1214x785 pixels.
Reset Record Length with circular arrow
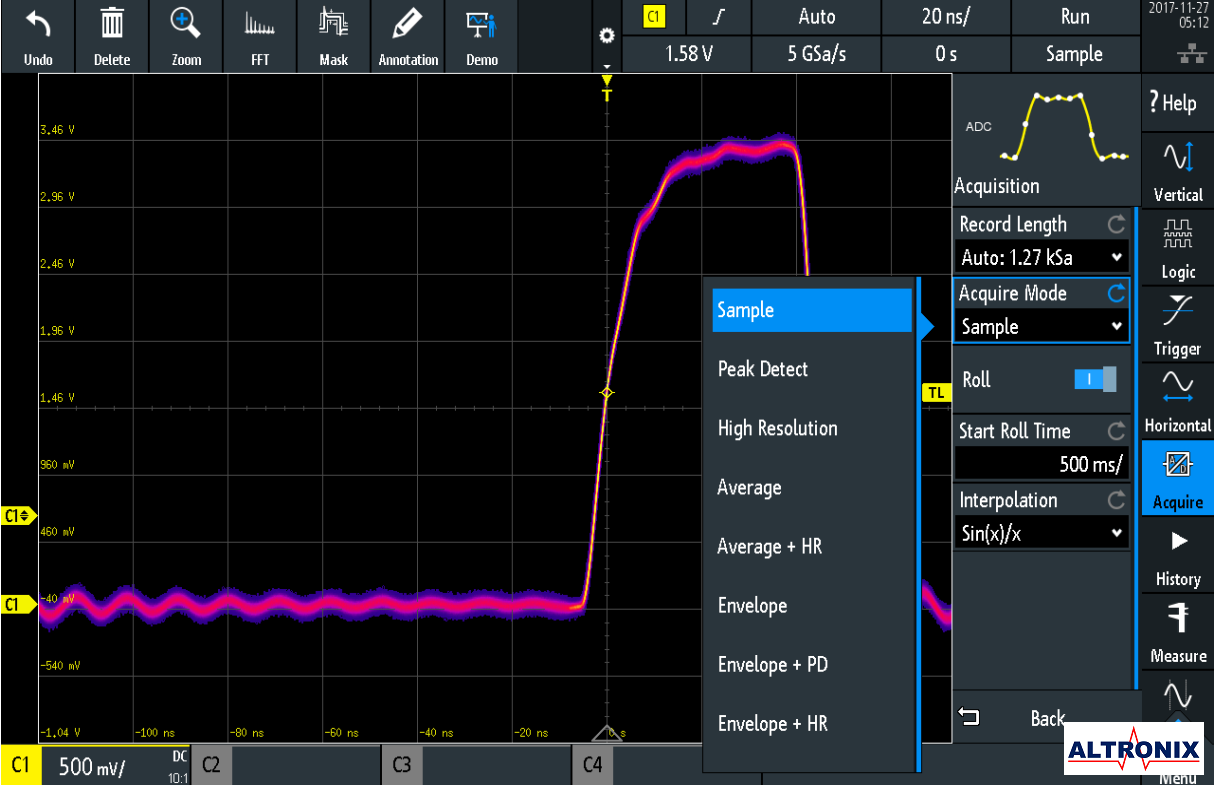[1116, 225]
